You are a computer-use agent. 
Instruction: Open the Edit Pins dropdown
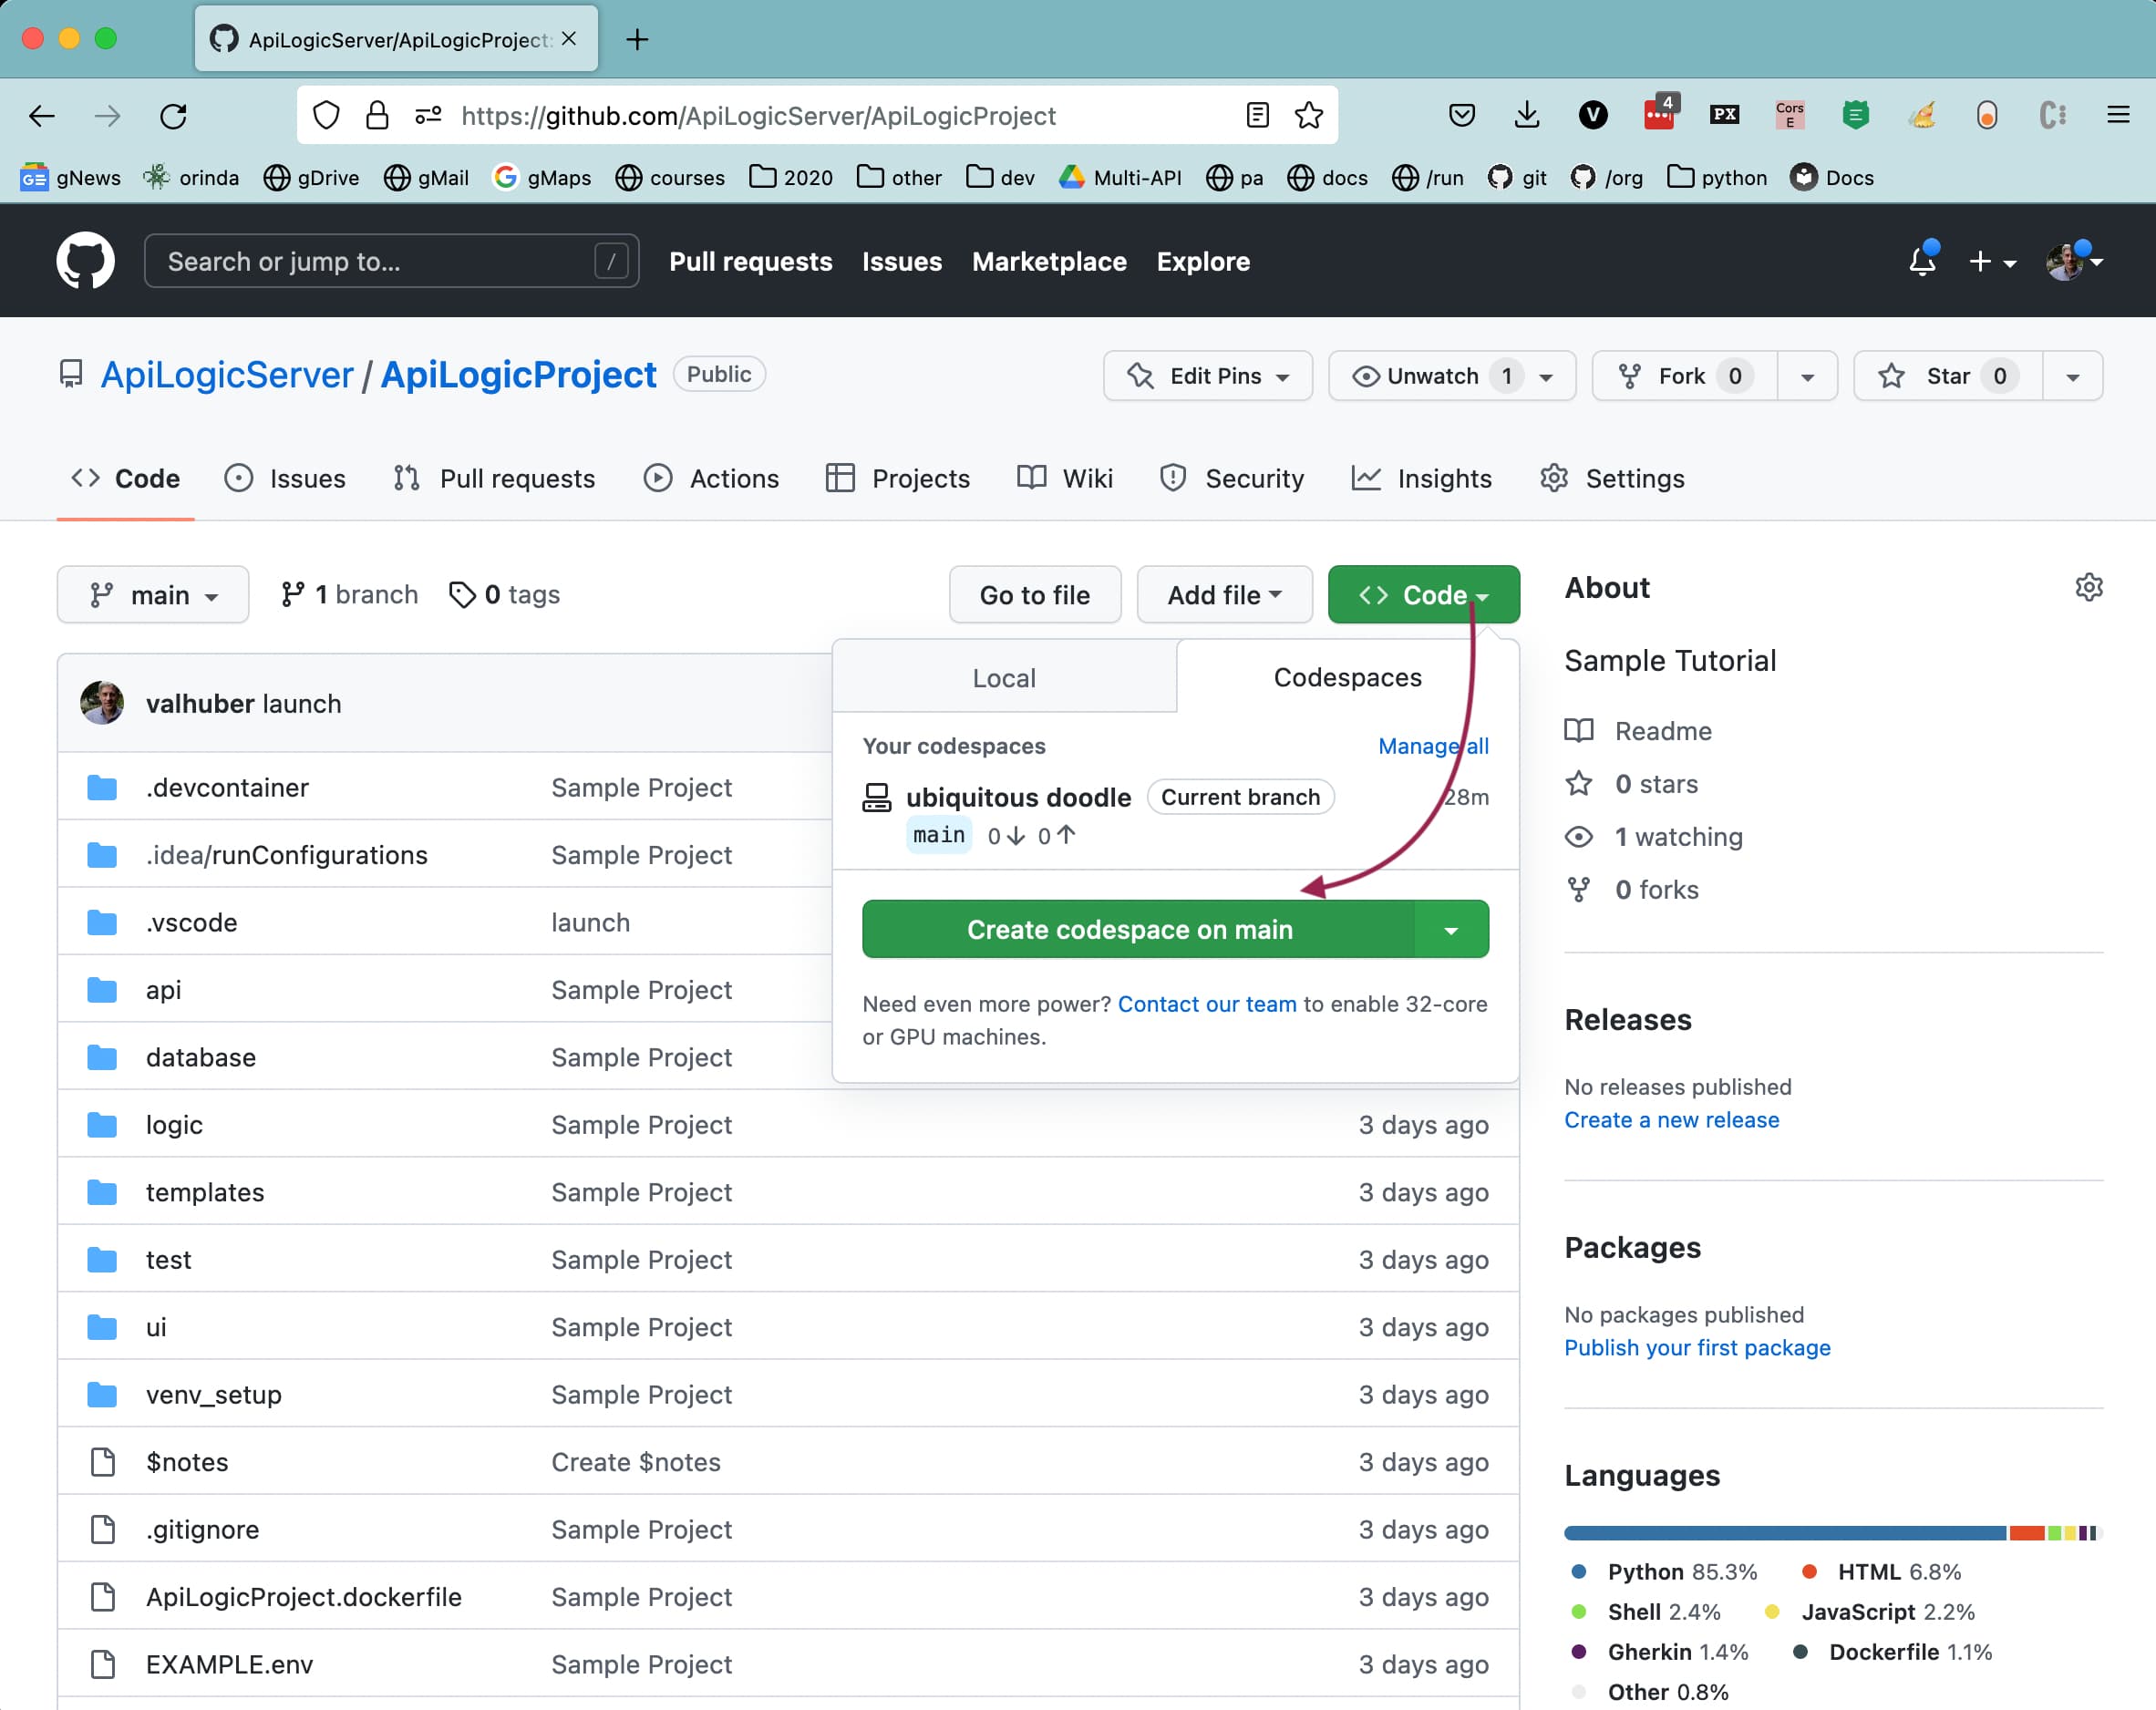pyautogui.click(x=1207, y=376)
